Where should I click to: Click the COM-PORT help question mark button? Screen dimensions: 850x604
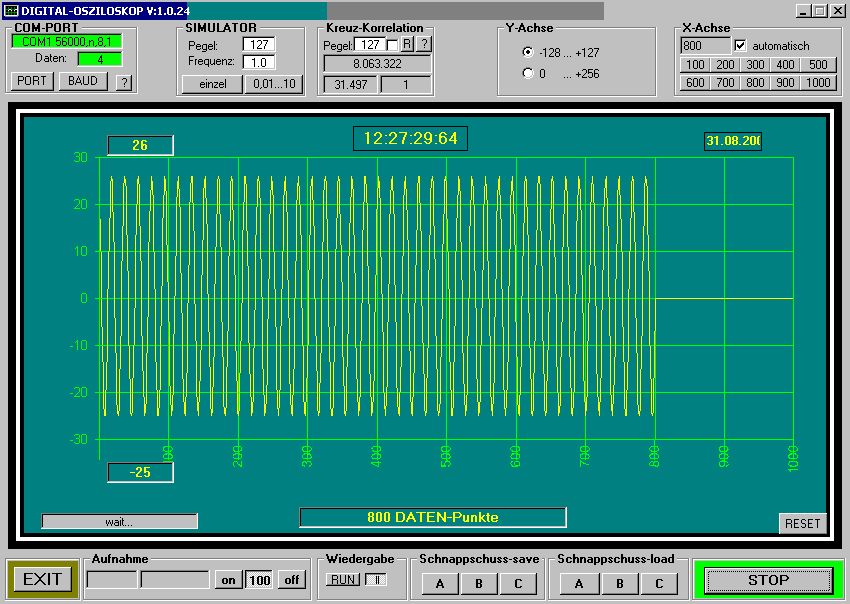tap(124, 82)
